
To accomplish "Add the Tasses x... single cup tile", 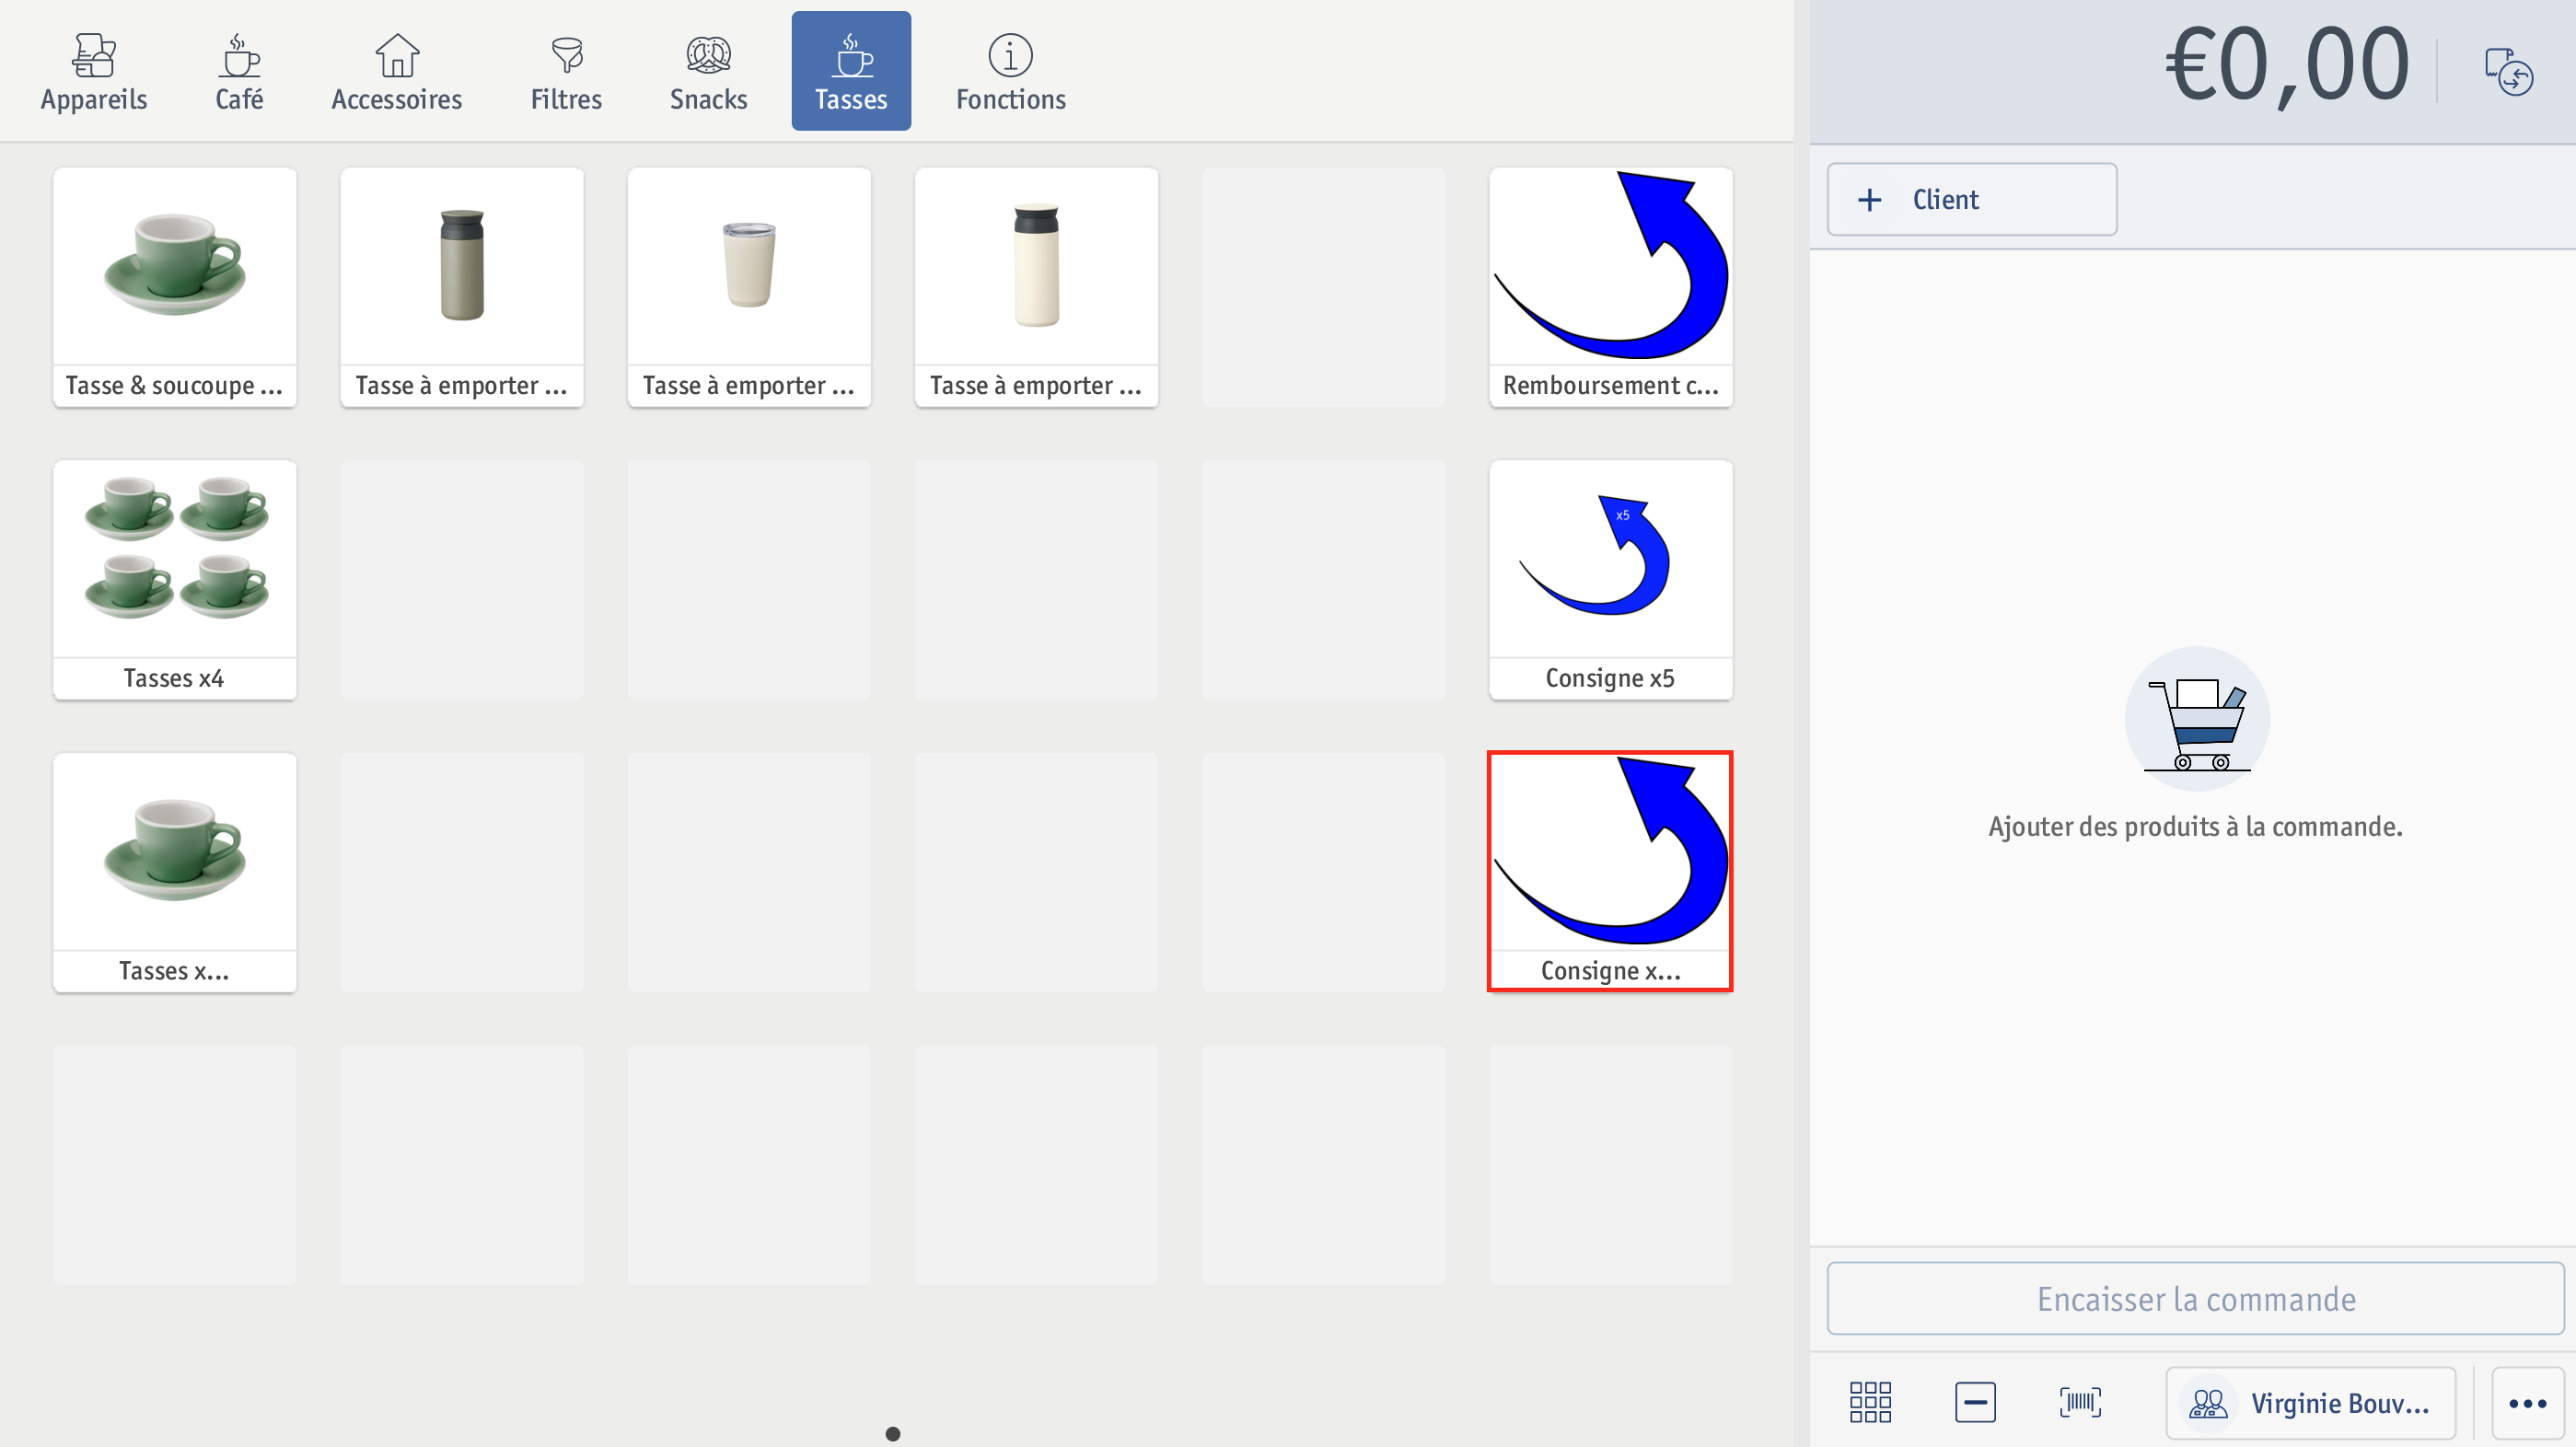I will (x=175, y=872).
